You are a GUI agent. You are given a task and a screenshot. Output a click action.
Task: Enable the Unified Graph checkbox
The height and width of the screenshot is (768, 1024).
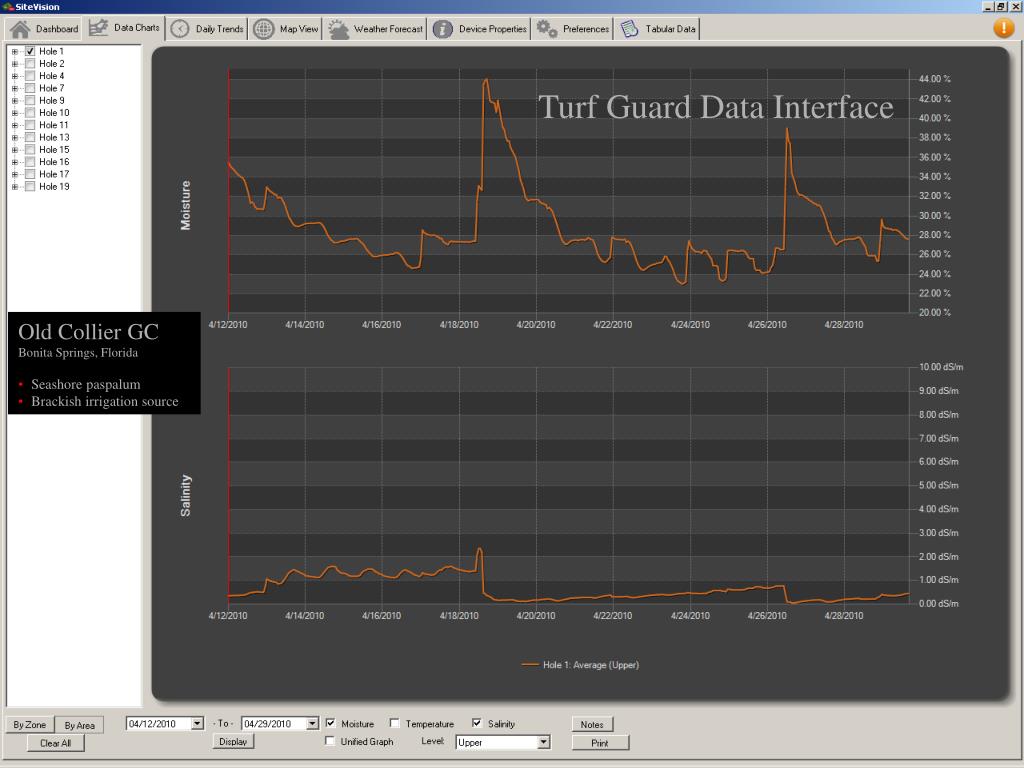[330, 741]
